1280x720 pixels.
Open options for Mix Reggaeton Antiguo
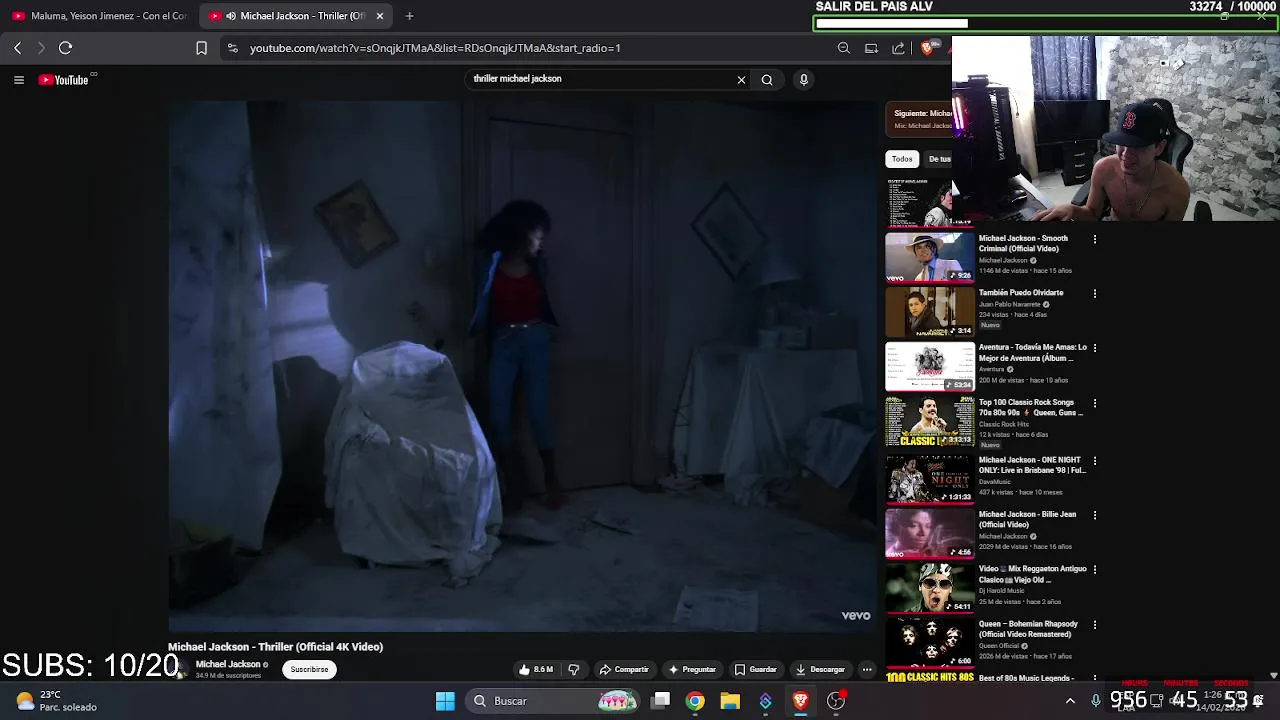(x=1095, y=570)
